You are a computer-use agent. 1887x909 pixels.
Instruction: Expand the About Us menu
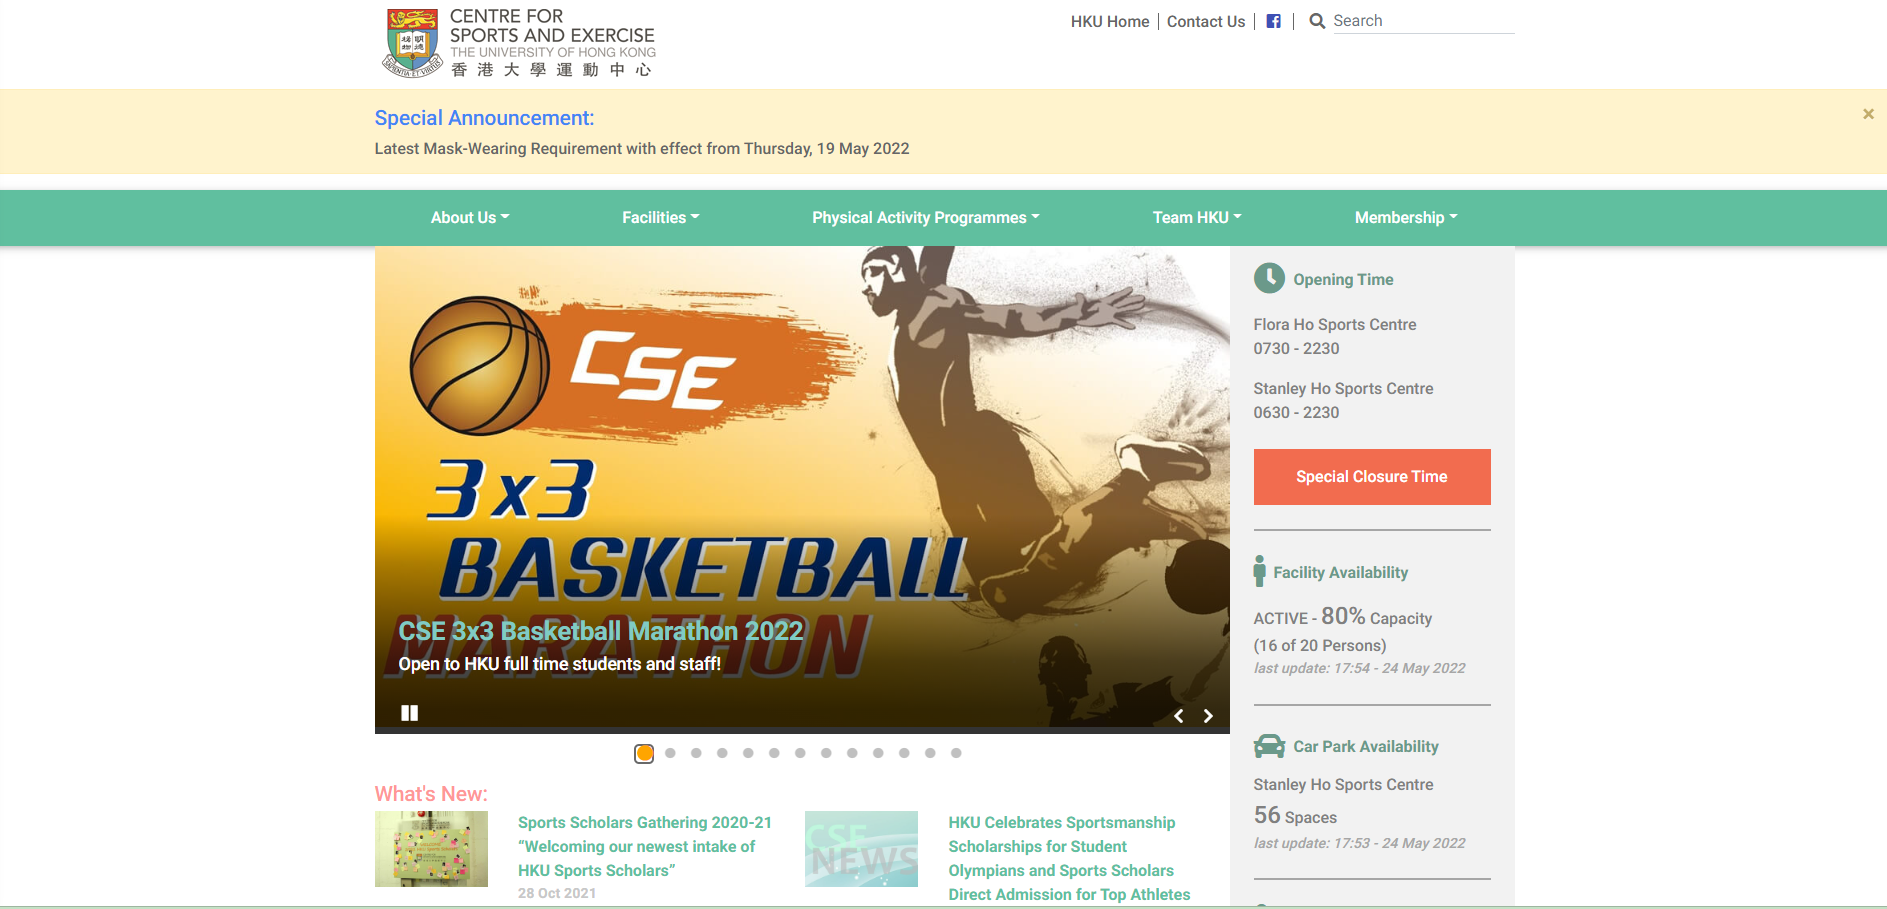[x=470, y=217]
